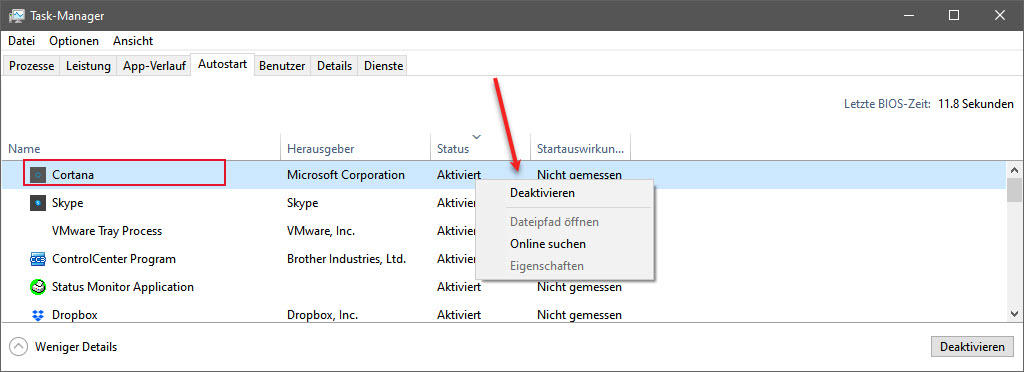Viewport: 1024px width, 372px height.
Task: Open the Ansicht menu
Action: pyautogui.click(x=133, y=40)
